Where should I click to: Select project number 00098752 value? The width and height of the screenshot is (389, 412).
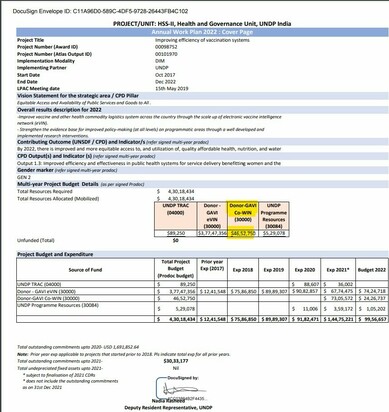(x=166, y=47)
